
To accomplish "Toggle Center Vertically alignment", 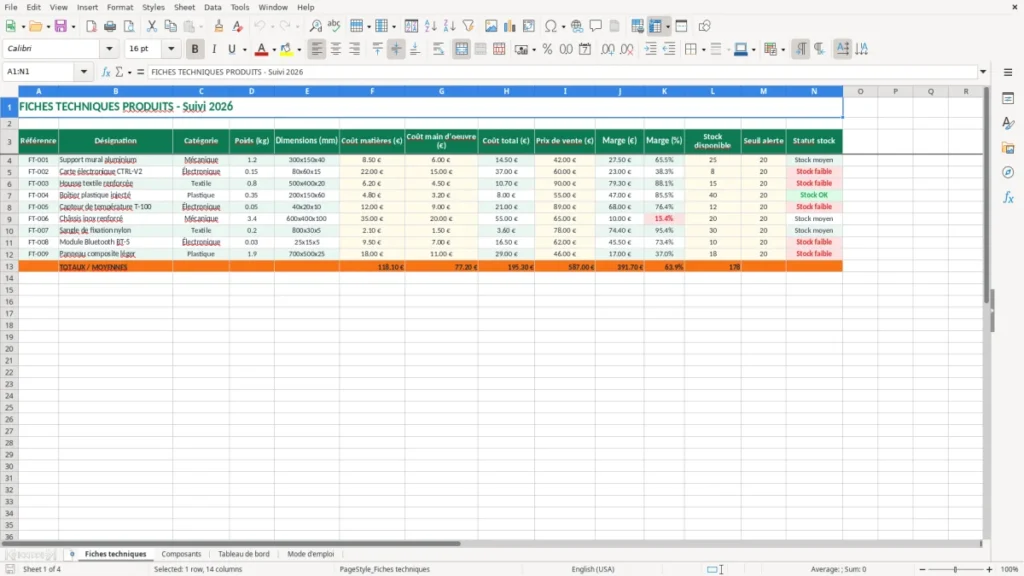I will pyautogui.click(x=396, y=49).
